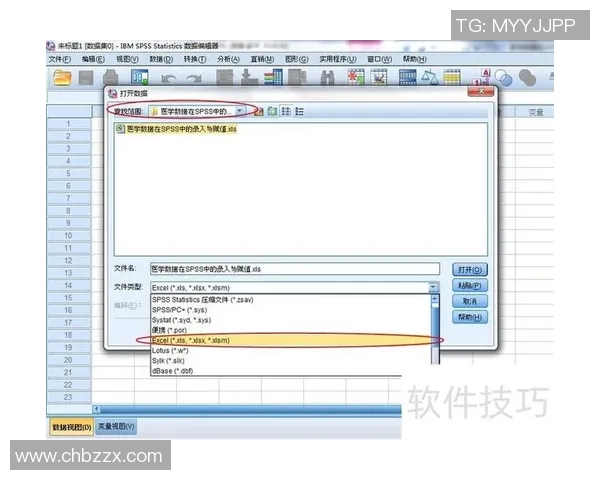Click the 变量 column header

[535, 112]
